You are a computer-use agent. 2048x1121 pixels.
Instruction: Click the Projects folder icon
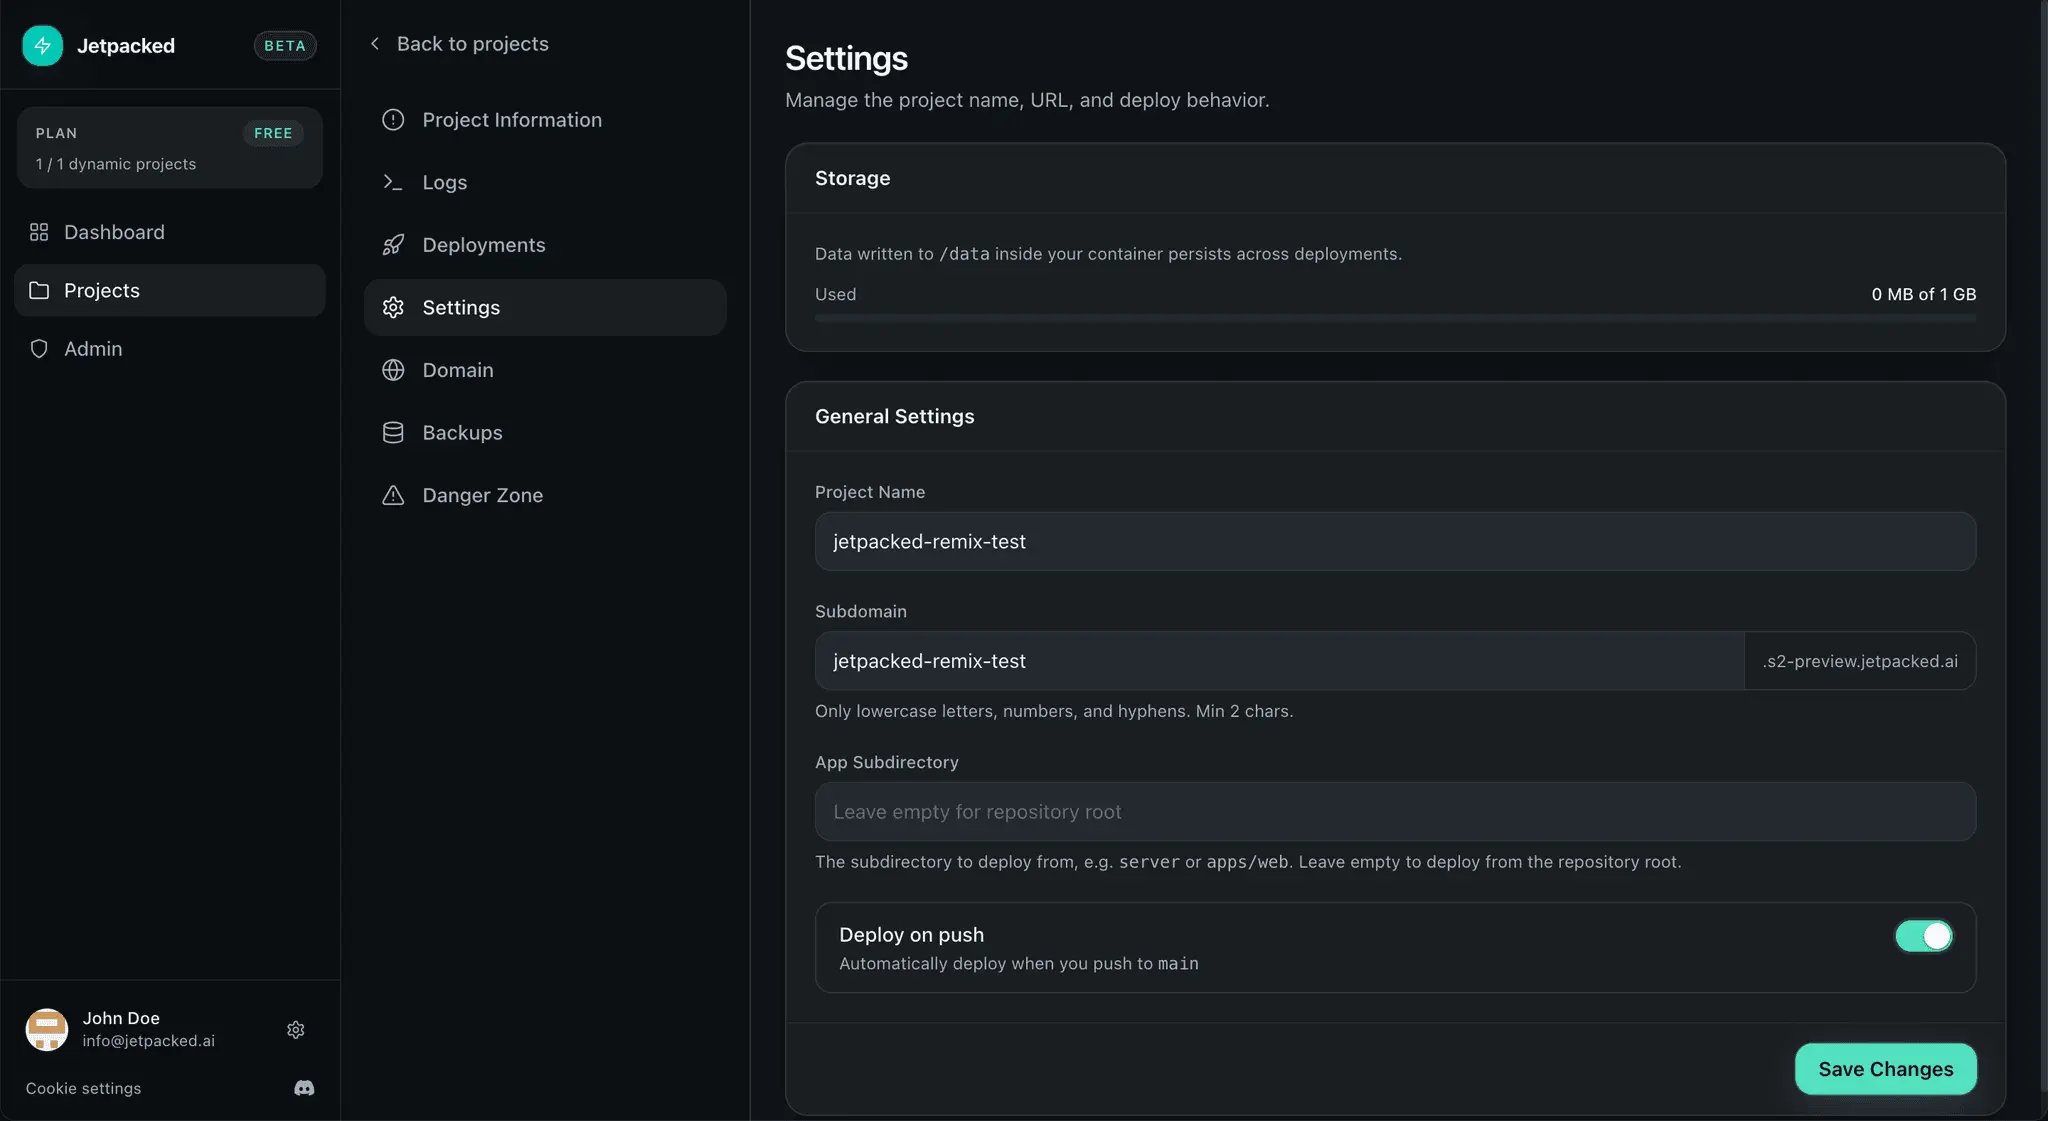coord(39,290)
